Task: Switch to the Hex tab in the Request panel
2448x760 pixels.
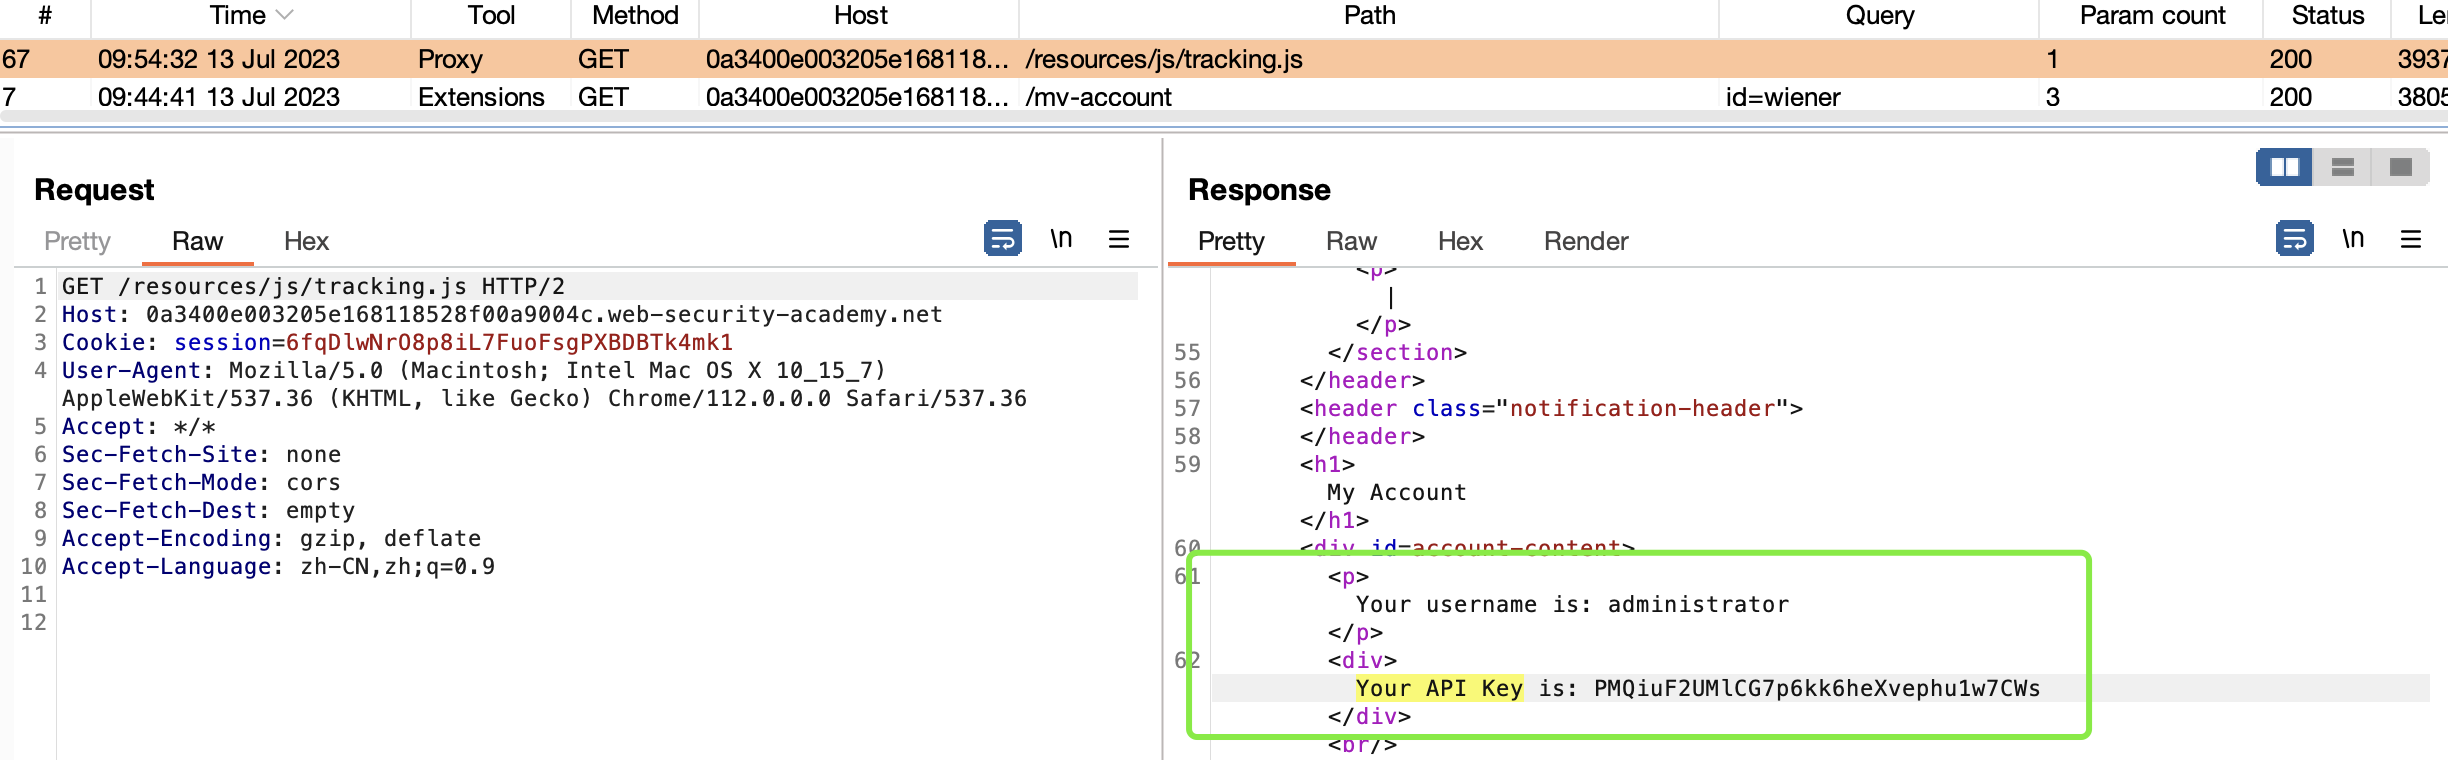Action: coord(306,241)
